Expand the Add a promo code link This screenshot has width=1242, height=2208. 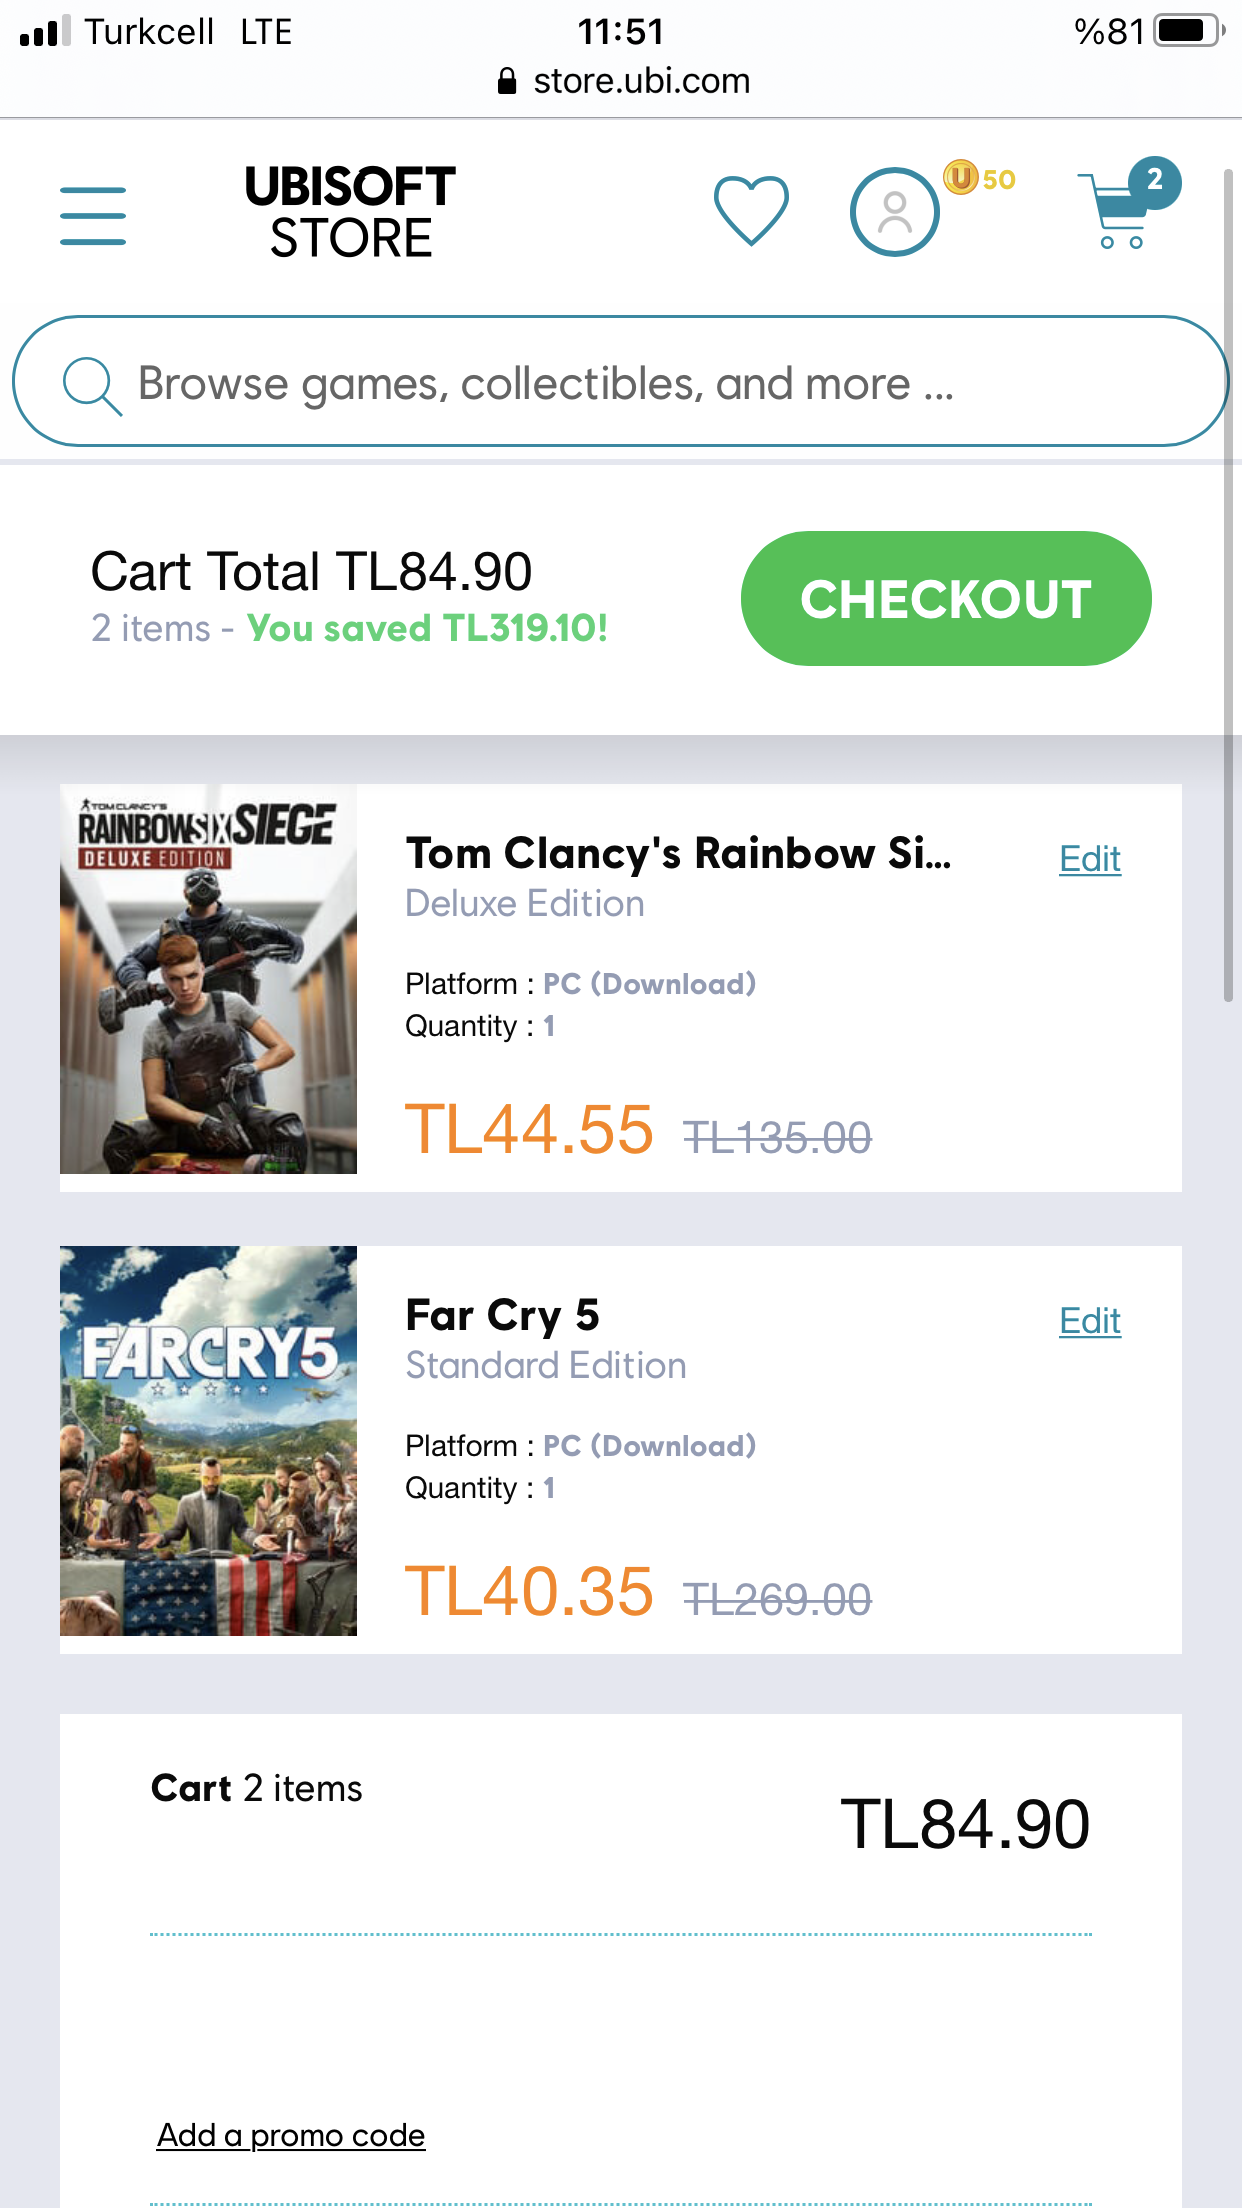pos(291,2135)
